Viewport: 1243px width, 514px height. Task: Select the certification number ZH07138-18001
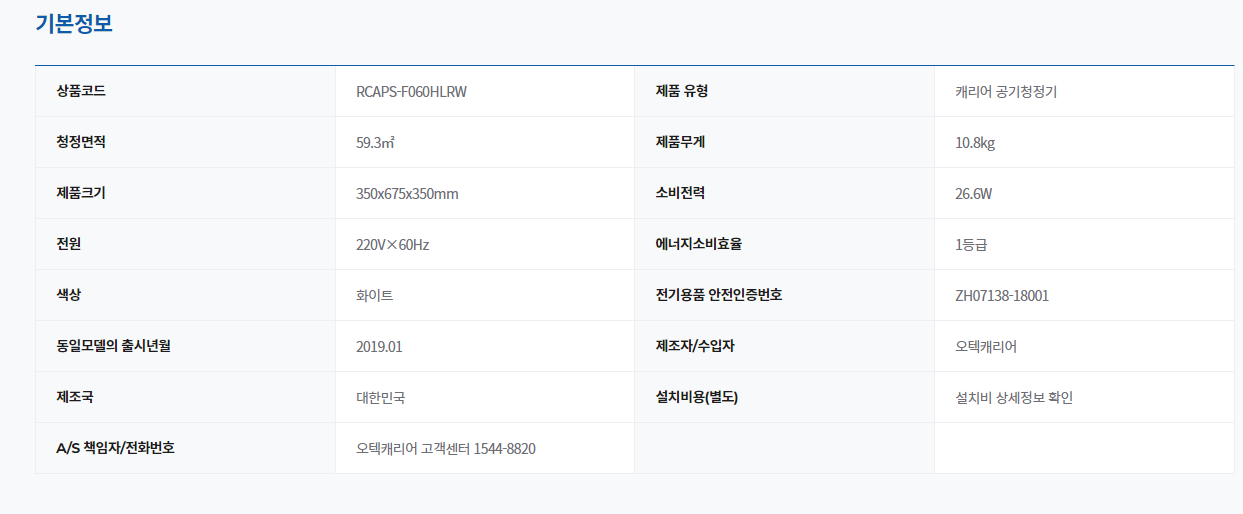(x=1002, y=296)
